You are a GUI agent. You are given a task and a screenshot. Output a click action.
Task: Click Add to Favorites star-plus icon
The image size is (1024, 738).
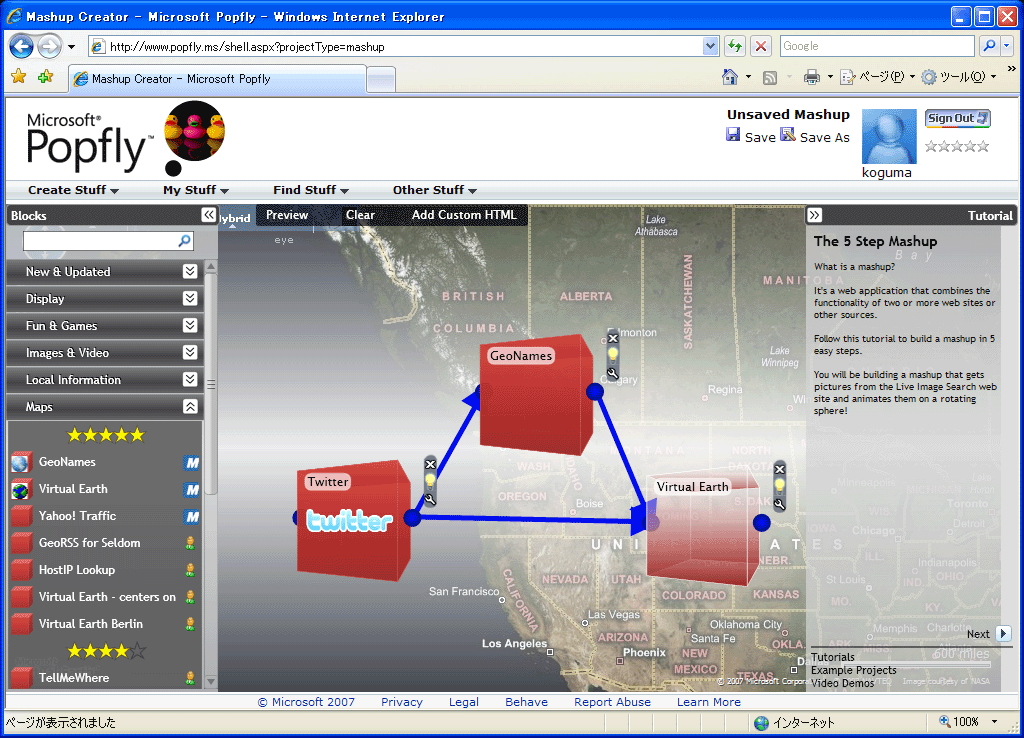(x=45, y=77)
